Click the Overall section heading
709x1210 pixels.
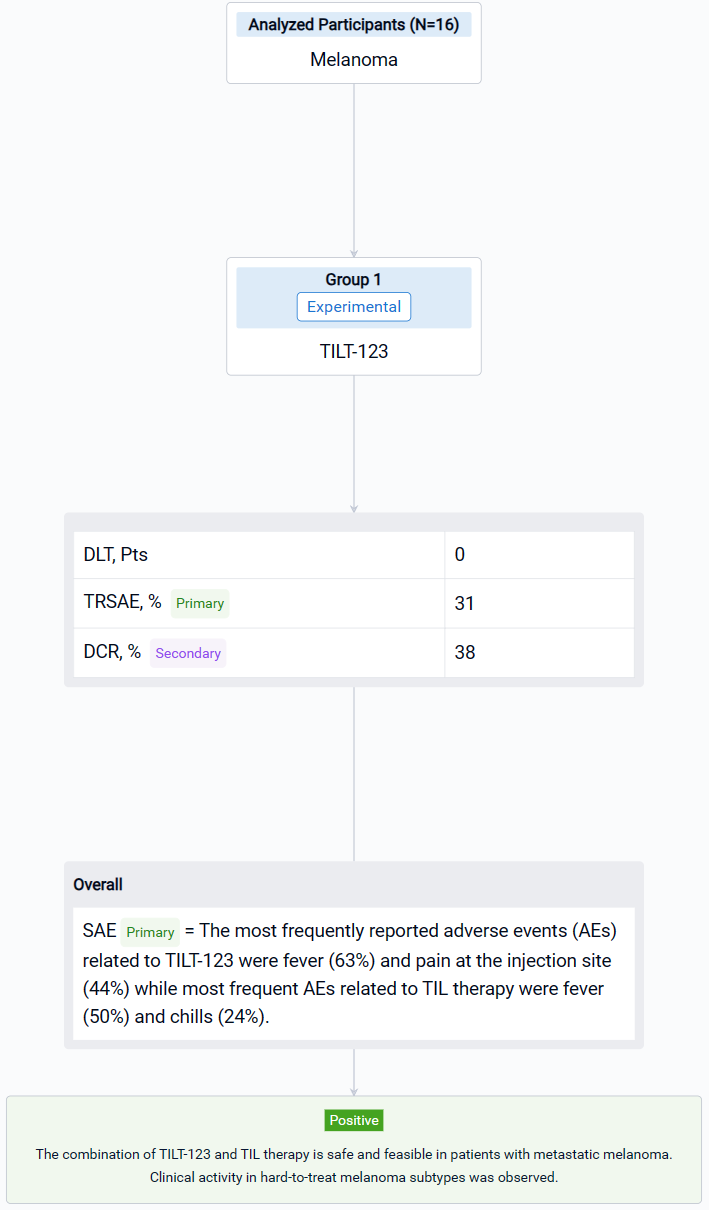click(x=98, y=885)
